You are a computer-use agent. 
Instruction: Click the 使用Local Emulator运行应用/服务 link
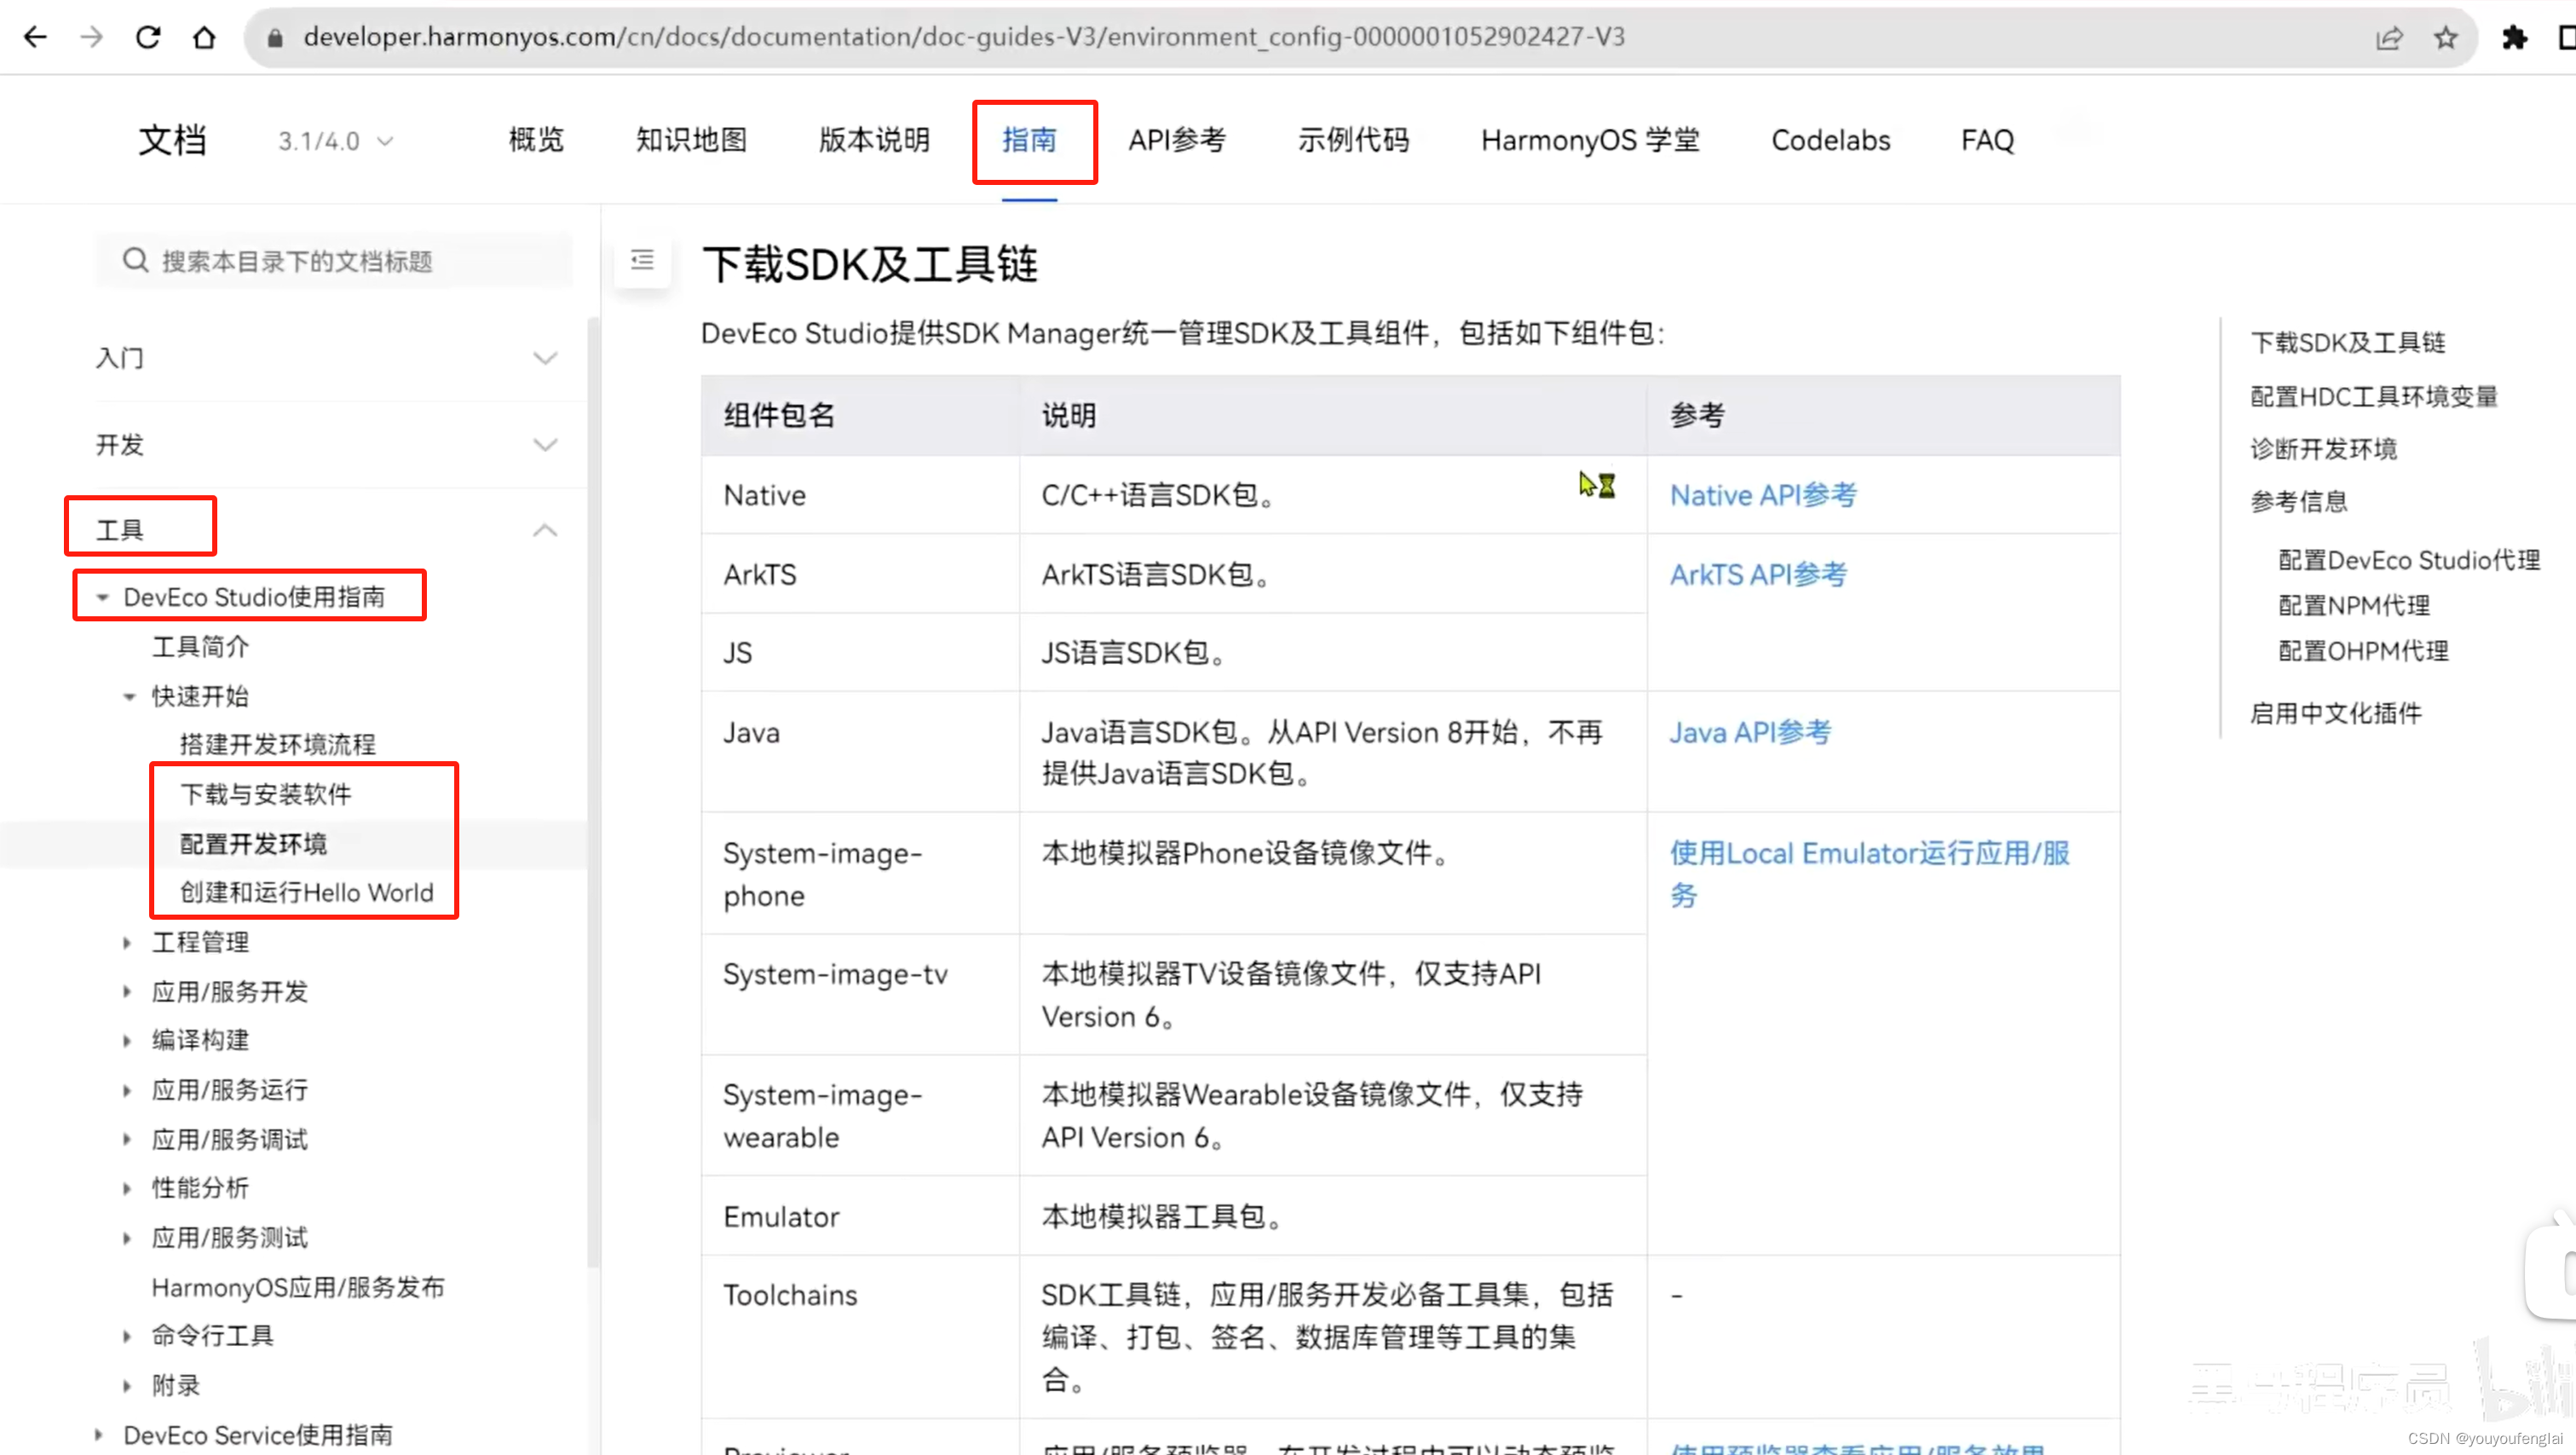pos(1868,853)
